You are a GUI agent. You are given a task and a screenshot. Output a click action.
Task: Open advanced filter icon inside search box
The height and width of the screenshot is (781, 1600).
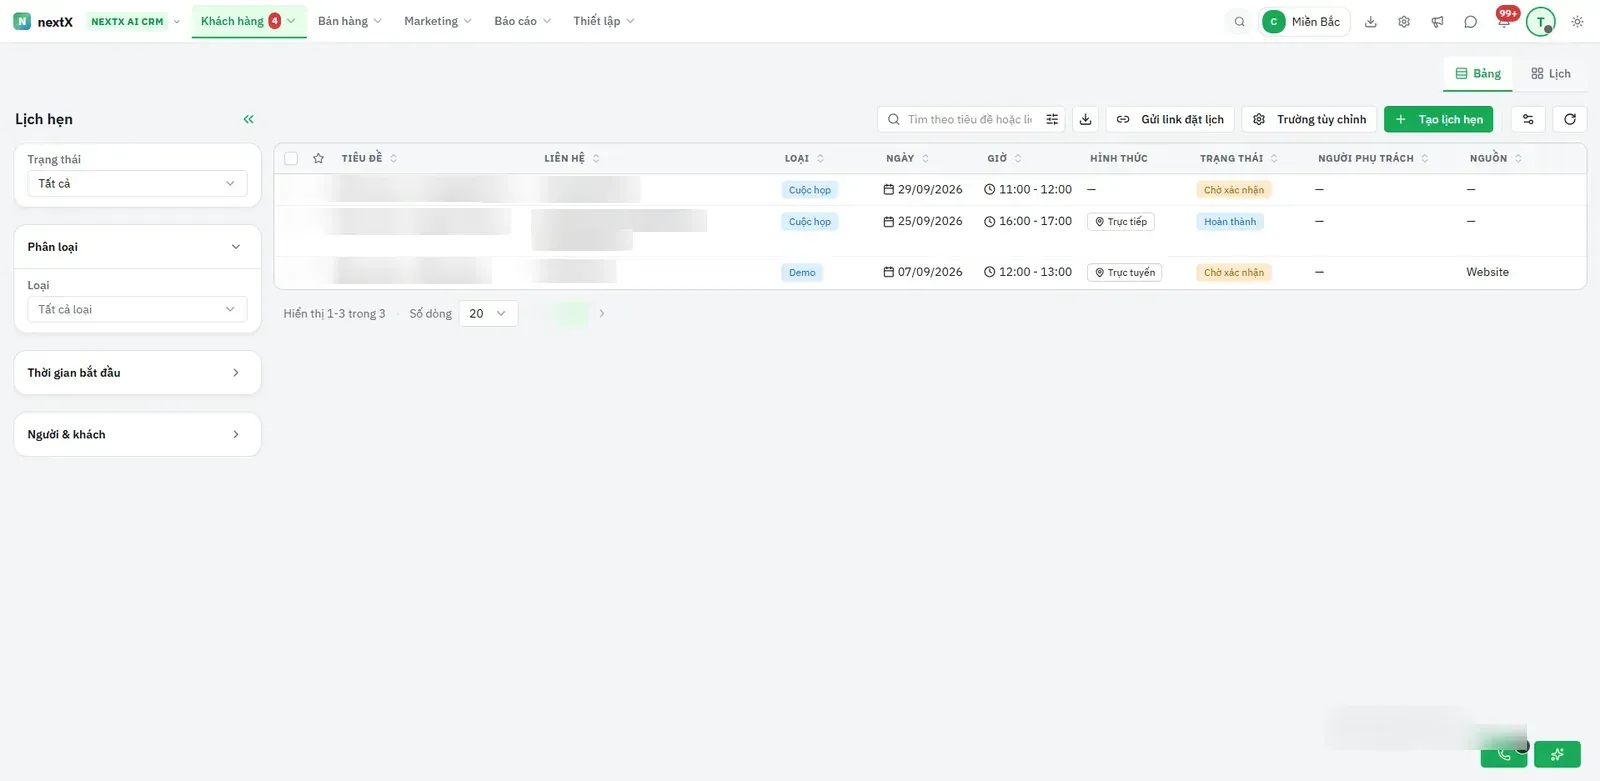[1052, 119]
